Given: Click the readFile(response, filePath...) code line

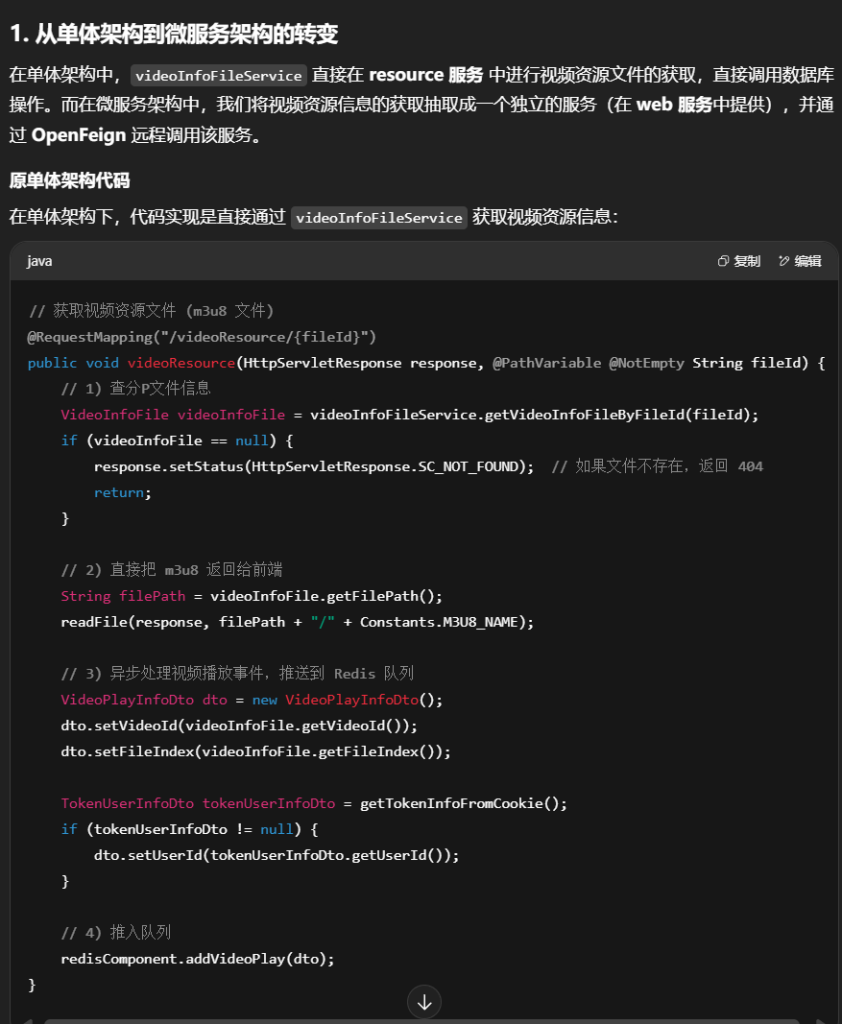Looking at the screenshot, I should tap(297, 622).
